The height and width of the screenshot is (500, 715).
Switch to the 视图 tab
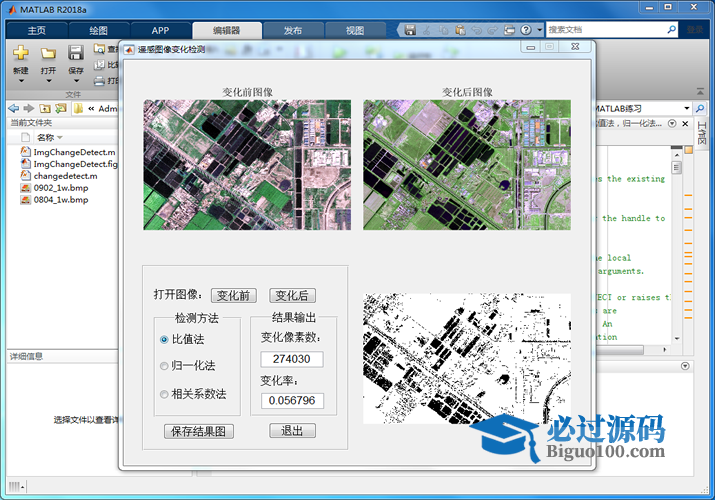(x=355, y=31)
